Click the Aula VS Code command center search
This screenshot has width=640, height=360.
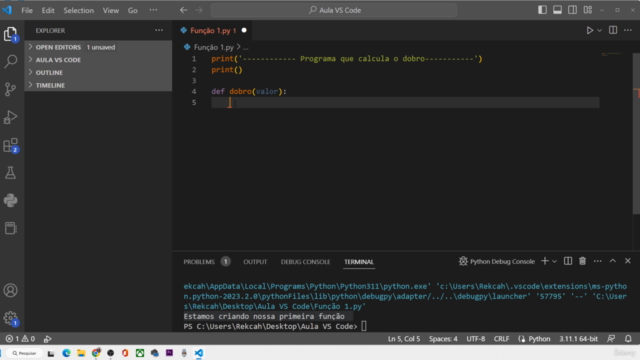(333, 10)
